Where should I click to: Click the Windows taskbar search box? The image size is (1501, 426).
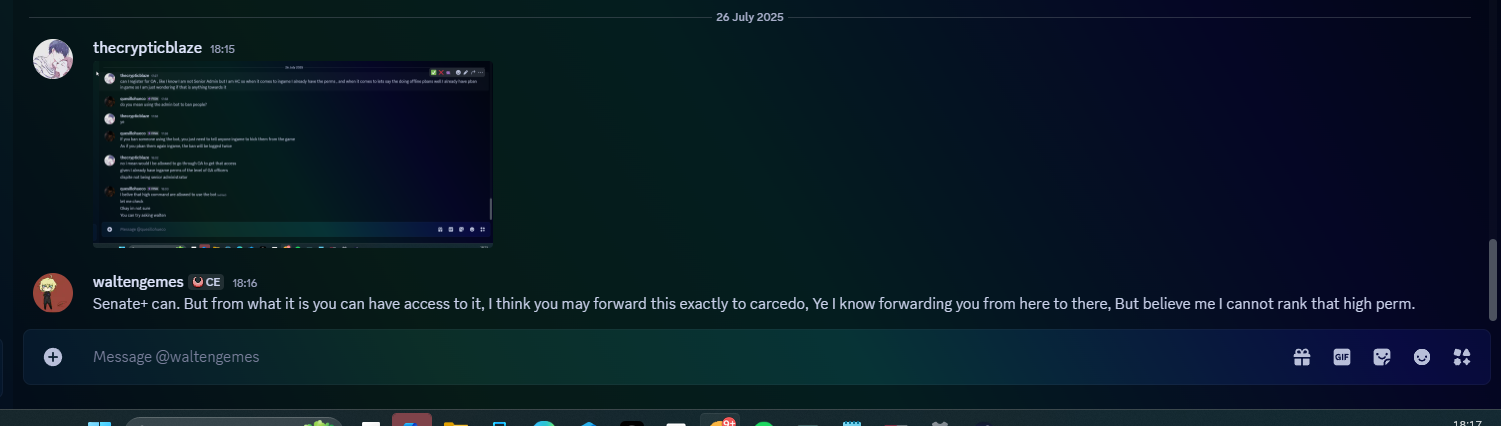click(234, 422)
